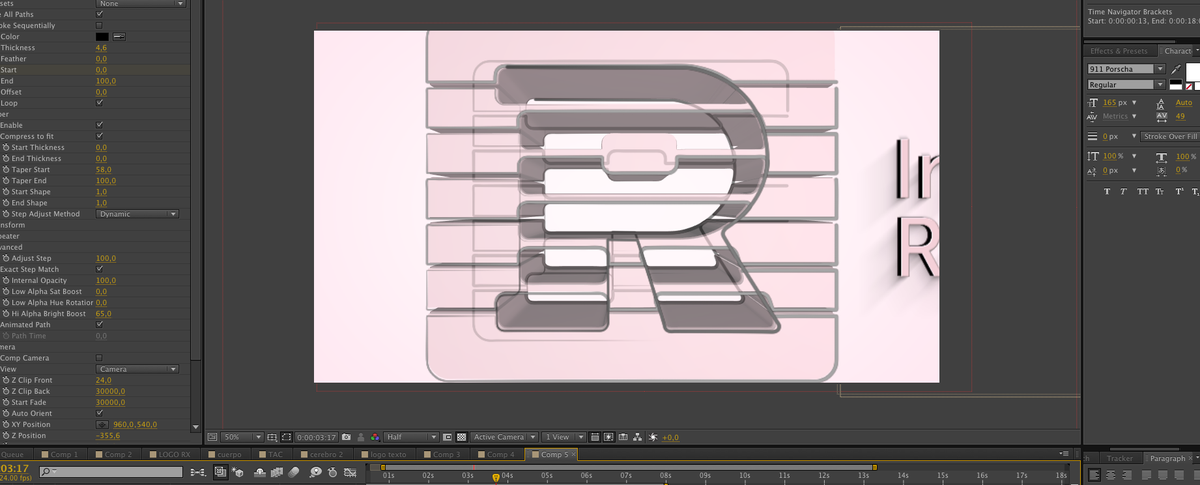Toggle the Internal Opacity stopwatch
Screen dimensions: 1200x485
coord(6,280)
